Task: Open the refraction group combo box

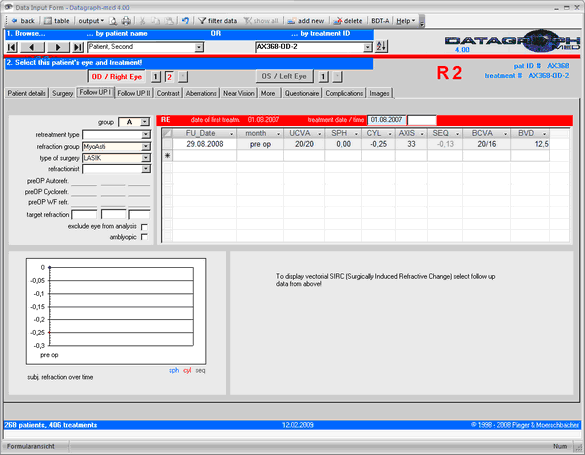Action: [x=146, y=147]
